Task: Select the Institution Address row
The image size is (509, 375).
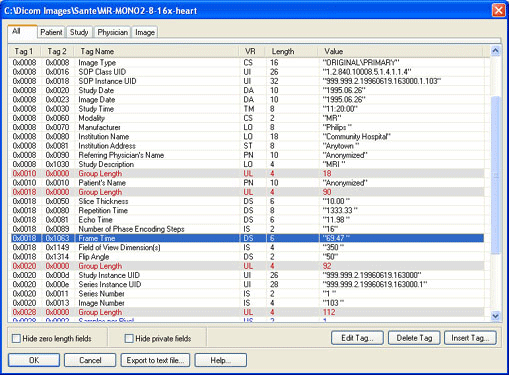Action: pos(246,146)
